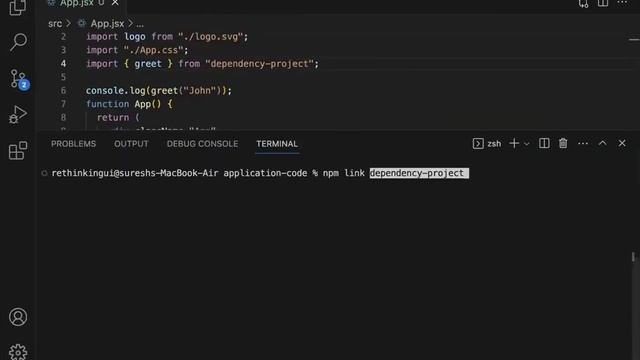Viewport: 640px width, 360px height.
Task: Open changes compare icon in editor toolbar
Action: pos(583,4)
